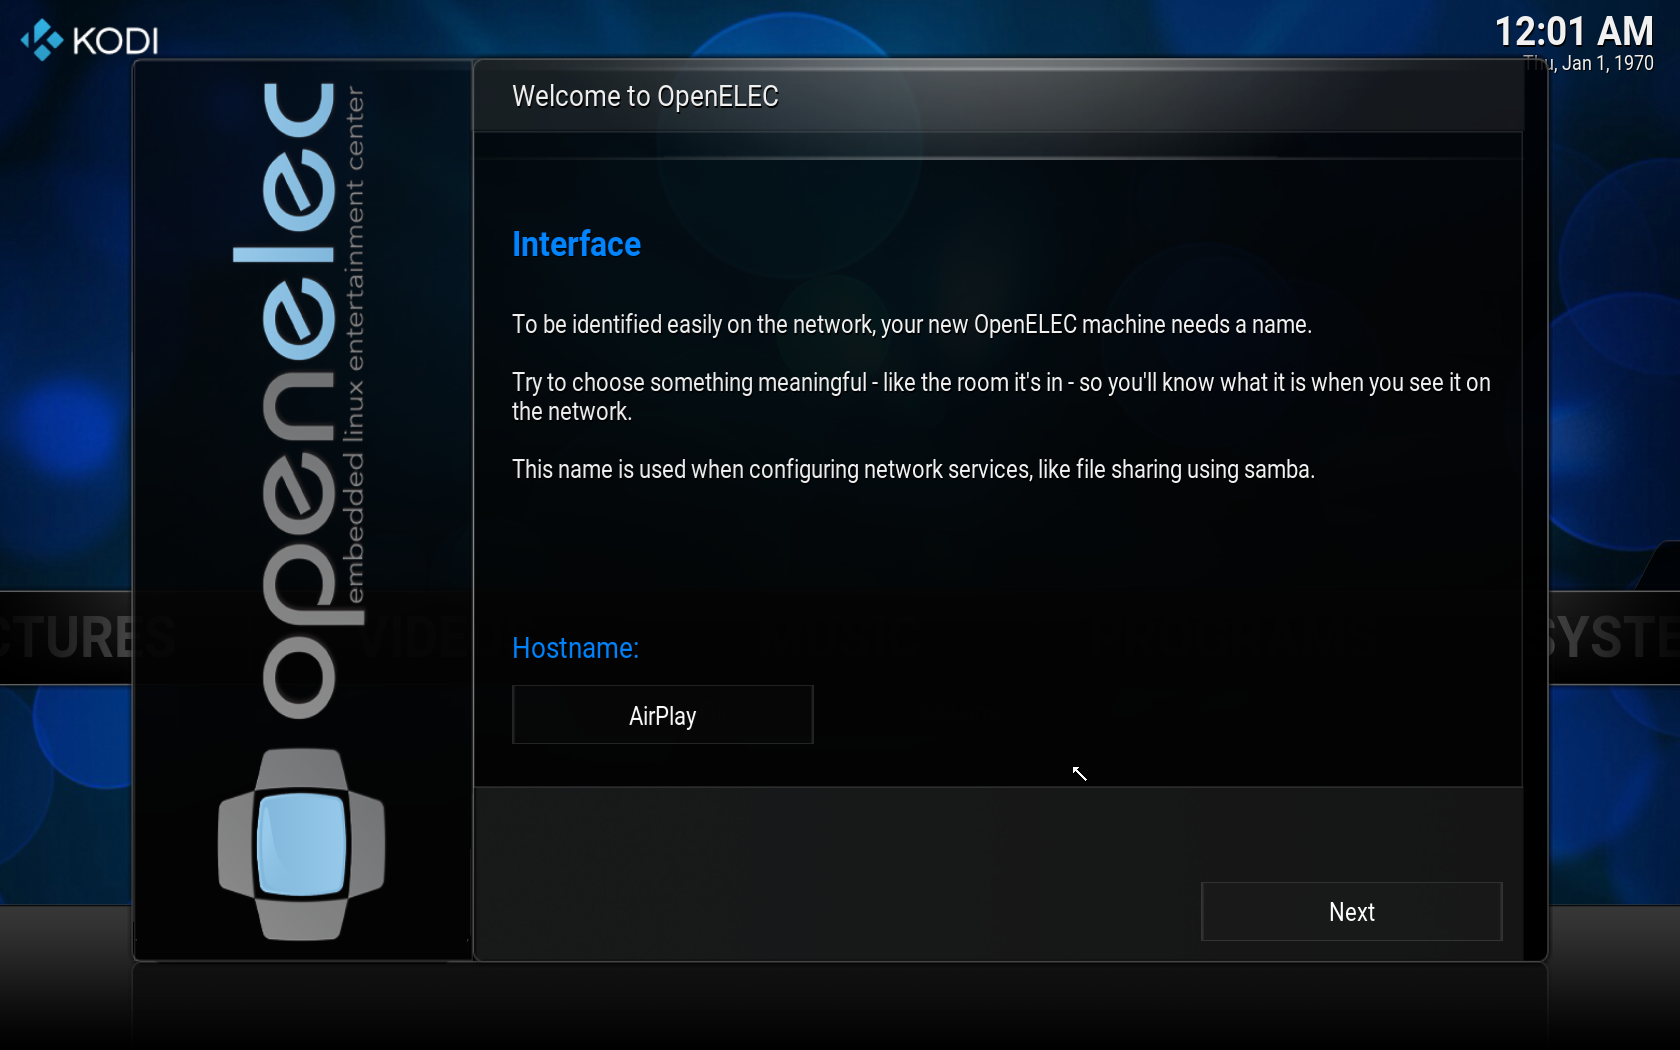Click the openelec vertical wordmark
The image size is (1680, 1050).
coord(298,400)
